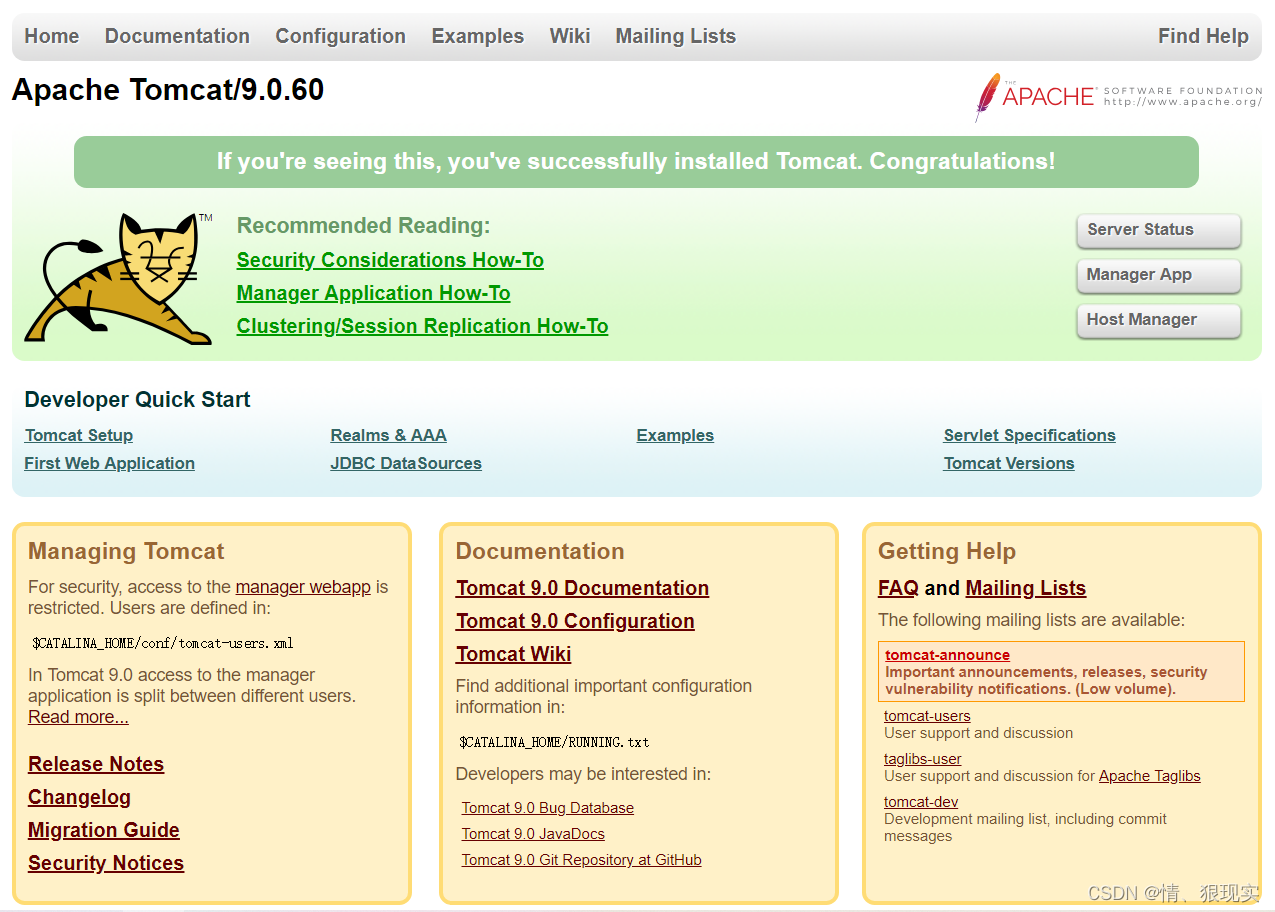
Task: Open Clustering/Session Replication How-To link
Action: [x=422, y=326]
